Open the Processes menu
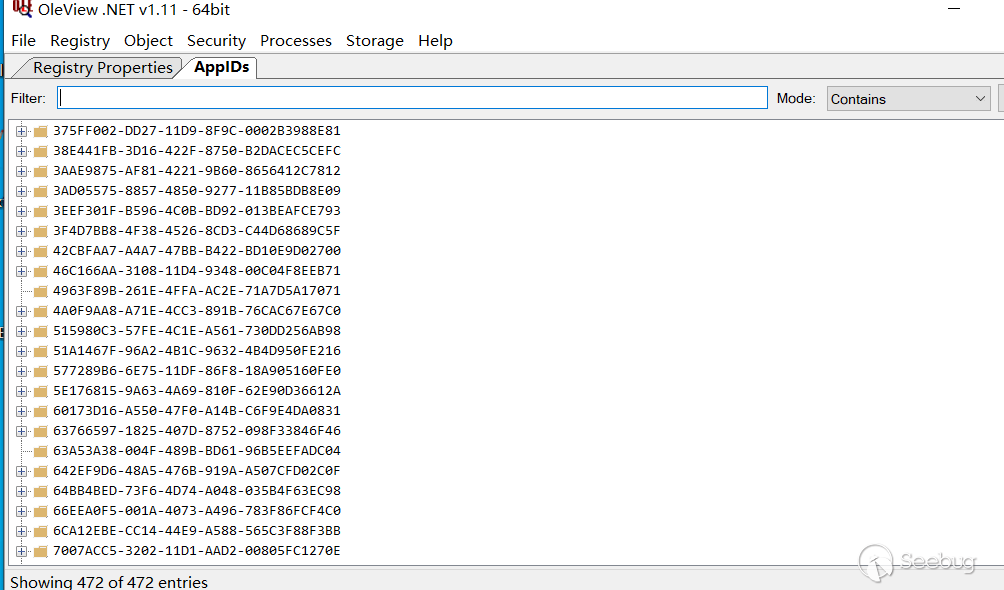1004x590 pixels. click(295, 41)
